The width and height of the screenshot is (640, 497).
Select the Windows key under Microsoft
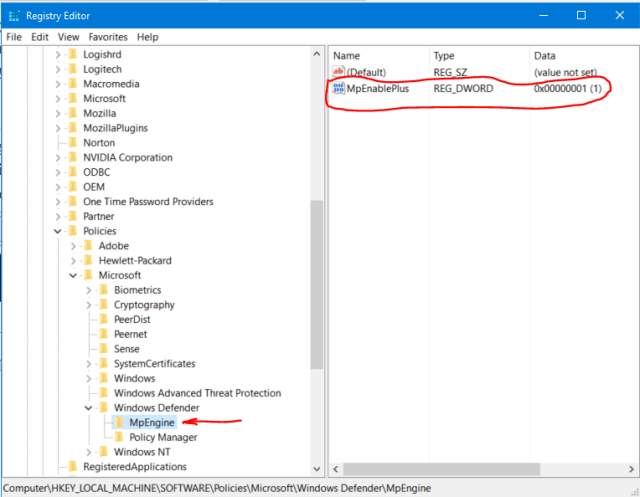point(134,378)
